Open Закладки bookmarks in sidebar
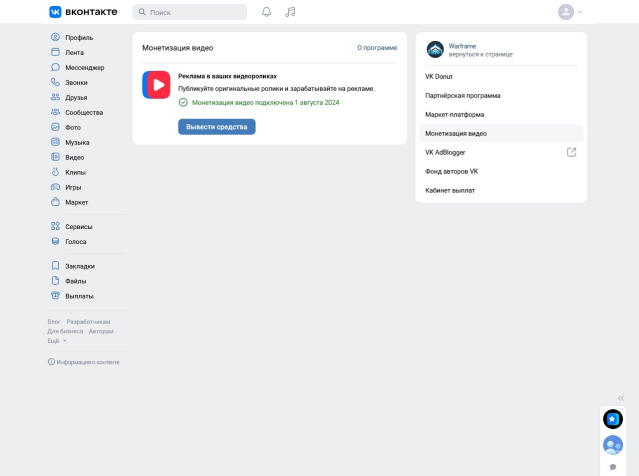The image size is (639, 476). point(79,266)
